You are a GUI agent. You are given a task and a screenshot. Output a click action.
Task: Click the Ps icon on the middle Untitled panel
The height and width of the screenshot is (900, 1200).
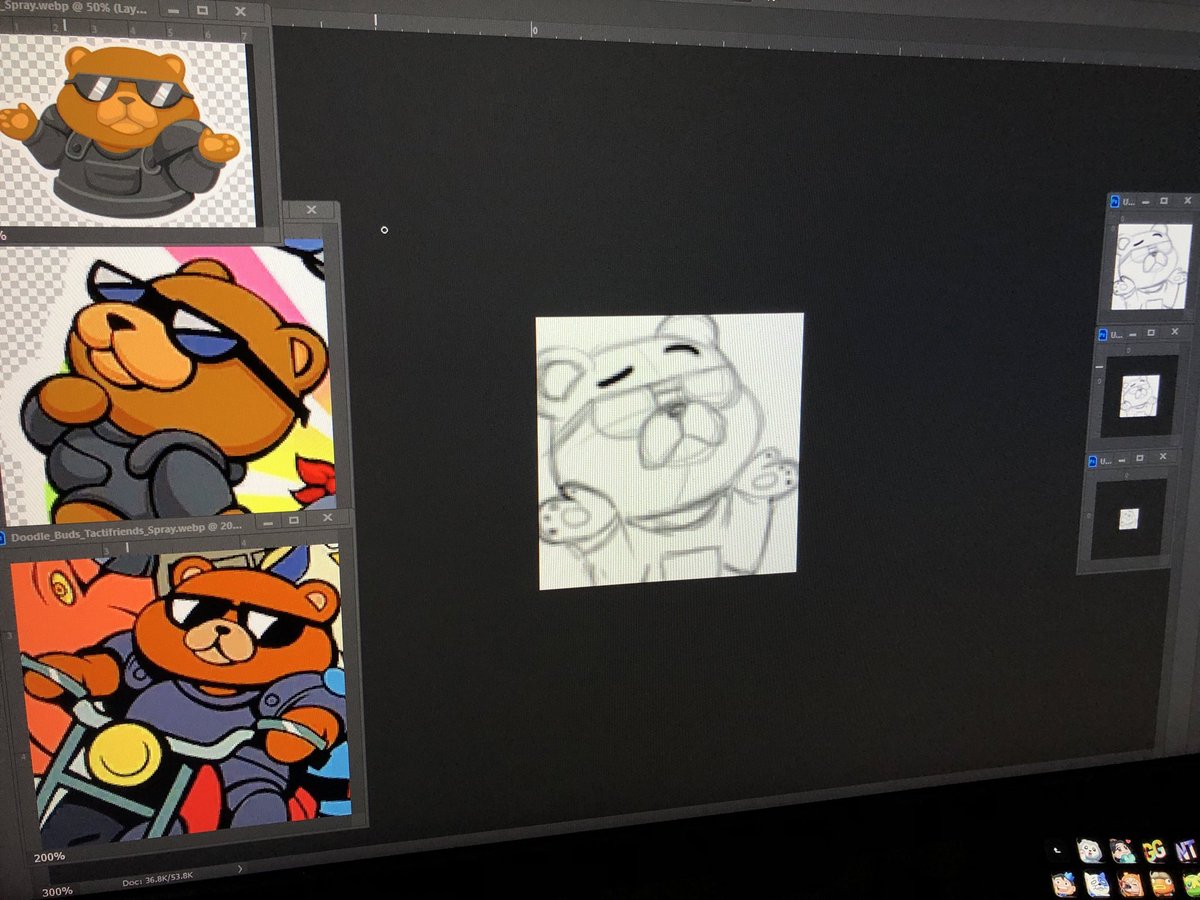coord(1102,333)
